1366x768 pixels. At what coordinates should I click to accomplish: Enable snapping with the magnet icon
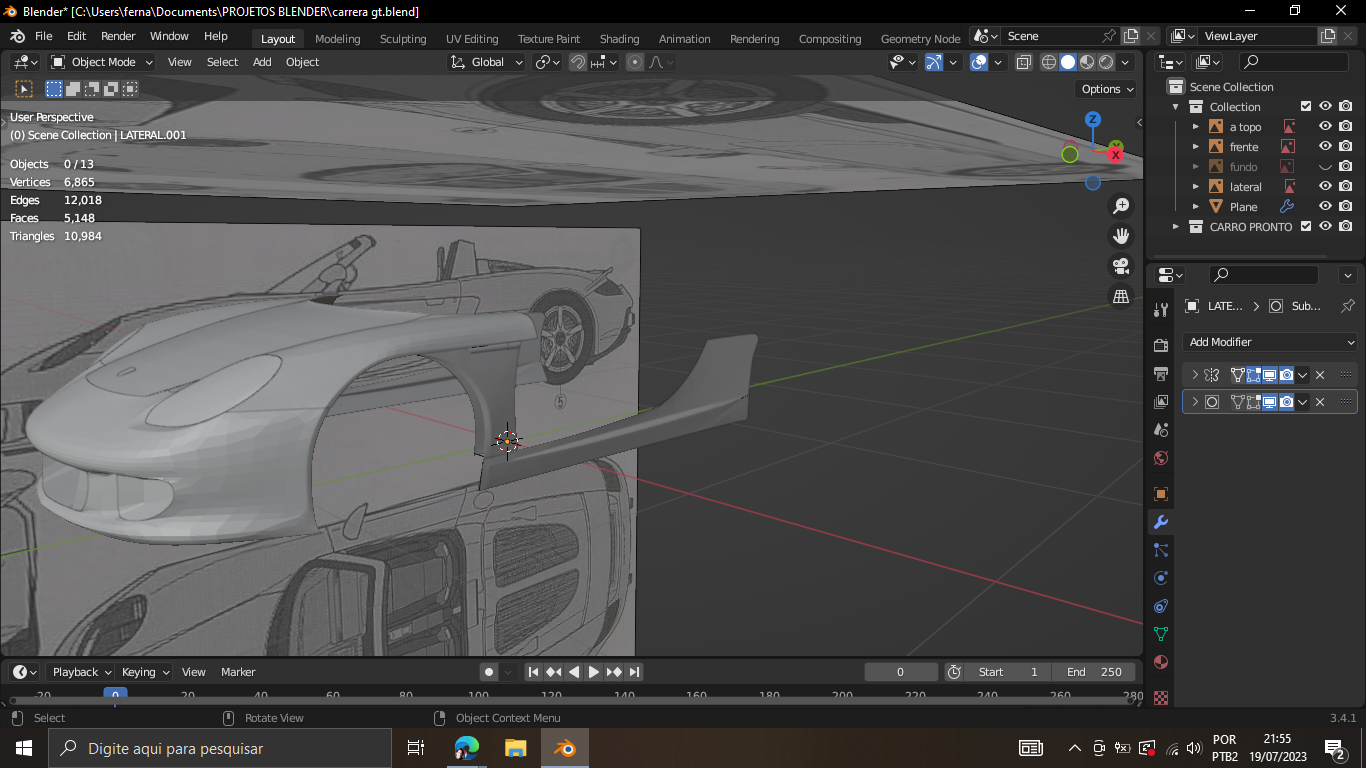click(x=578, y=62)
